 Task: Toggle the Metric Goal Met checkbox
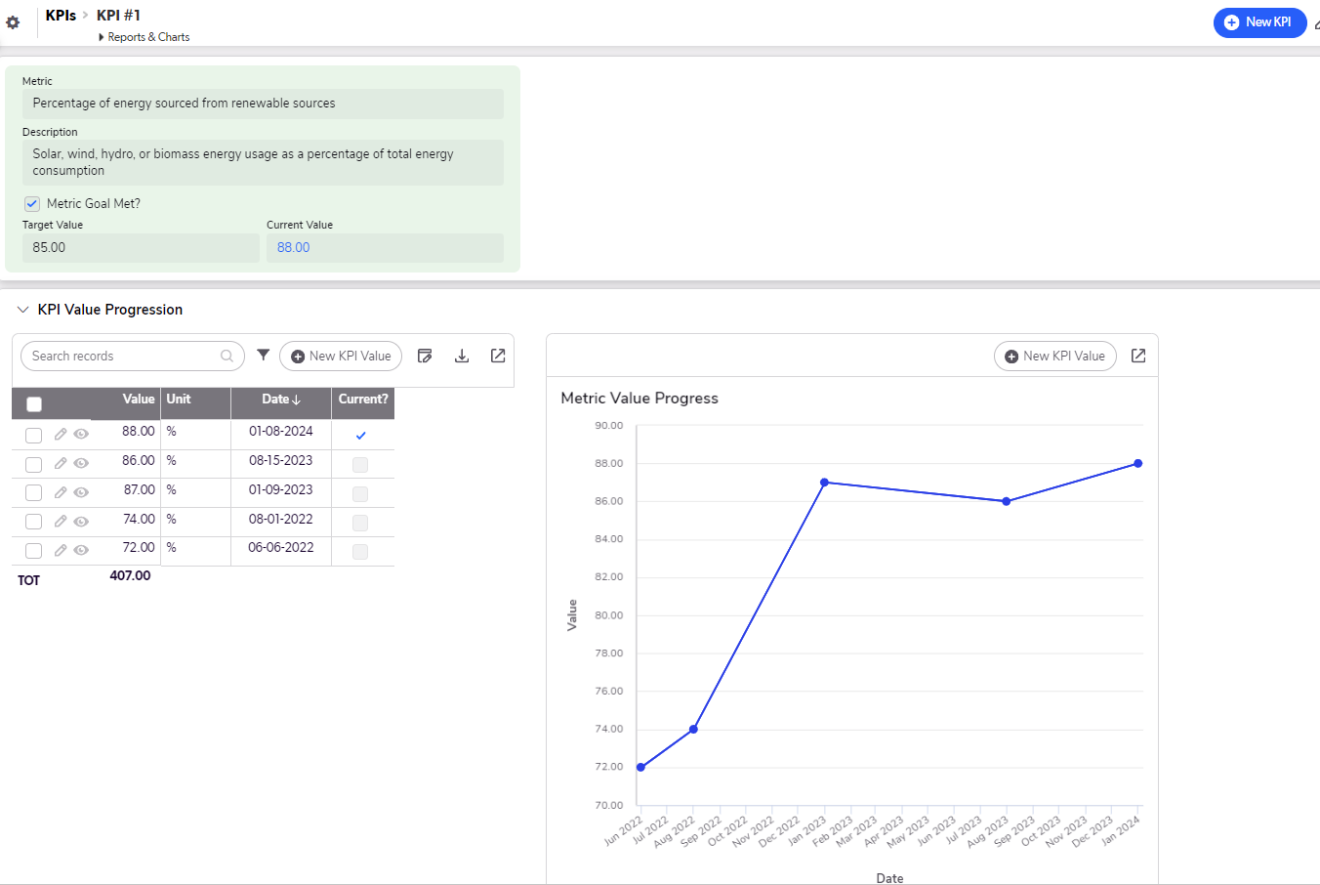[x=32, y=204]
